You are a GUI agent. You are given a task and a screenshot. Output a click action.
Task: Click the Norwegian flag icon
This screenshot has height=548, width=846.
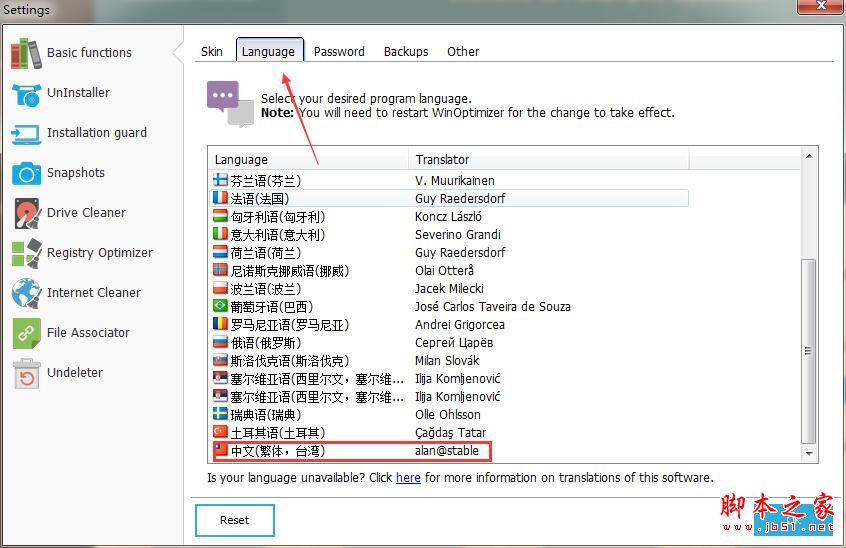click(220, 270)
